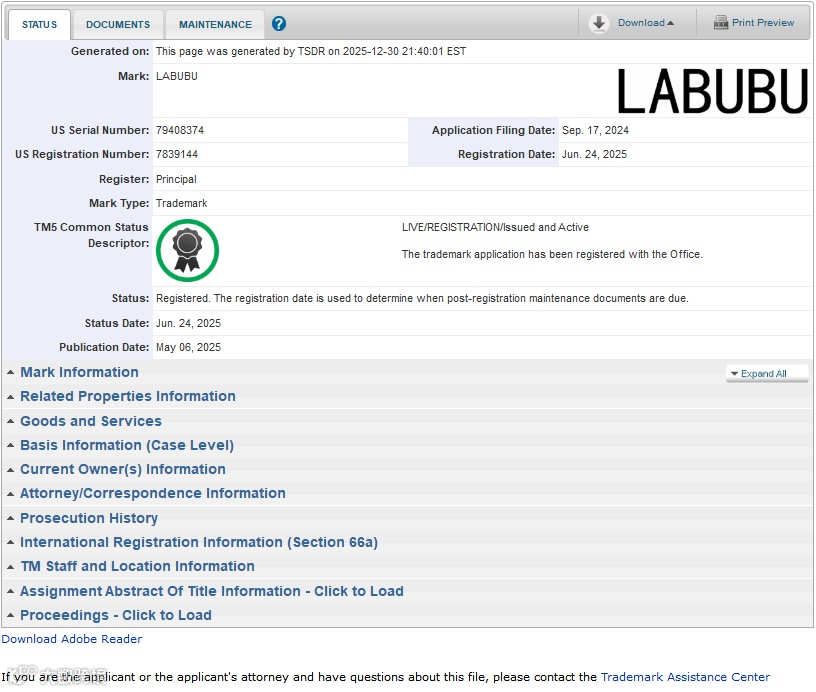Viewport: 816px width, 692px height.
Task: Expand the Goods and Services section
Action: click(x=91, y=421)
